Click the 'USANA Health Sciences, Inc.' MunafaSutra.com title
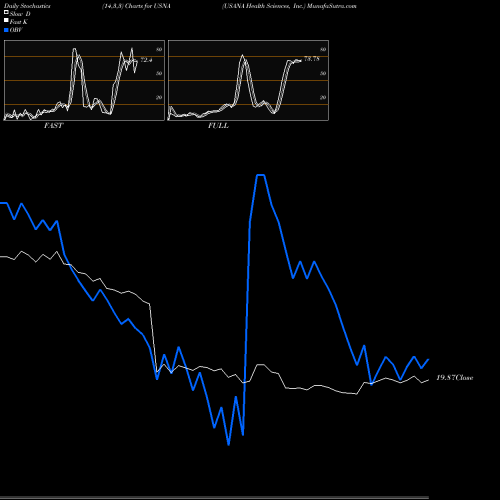This screenshot has width=500, height=500. coord(289,6)
